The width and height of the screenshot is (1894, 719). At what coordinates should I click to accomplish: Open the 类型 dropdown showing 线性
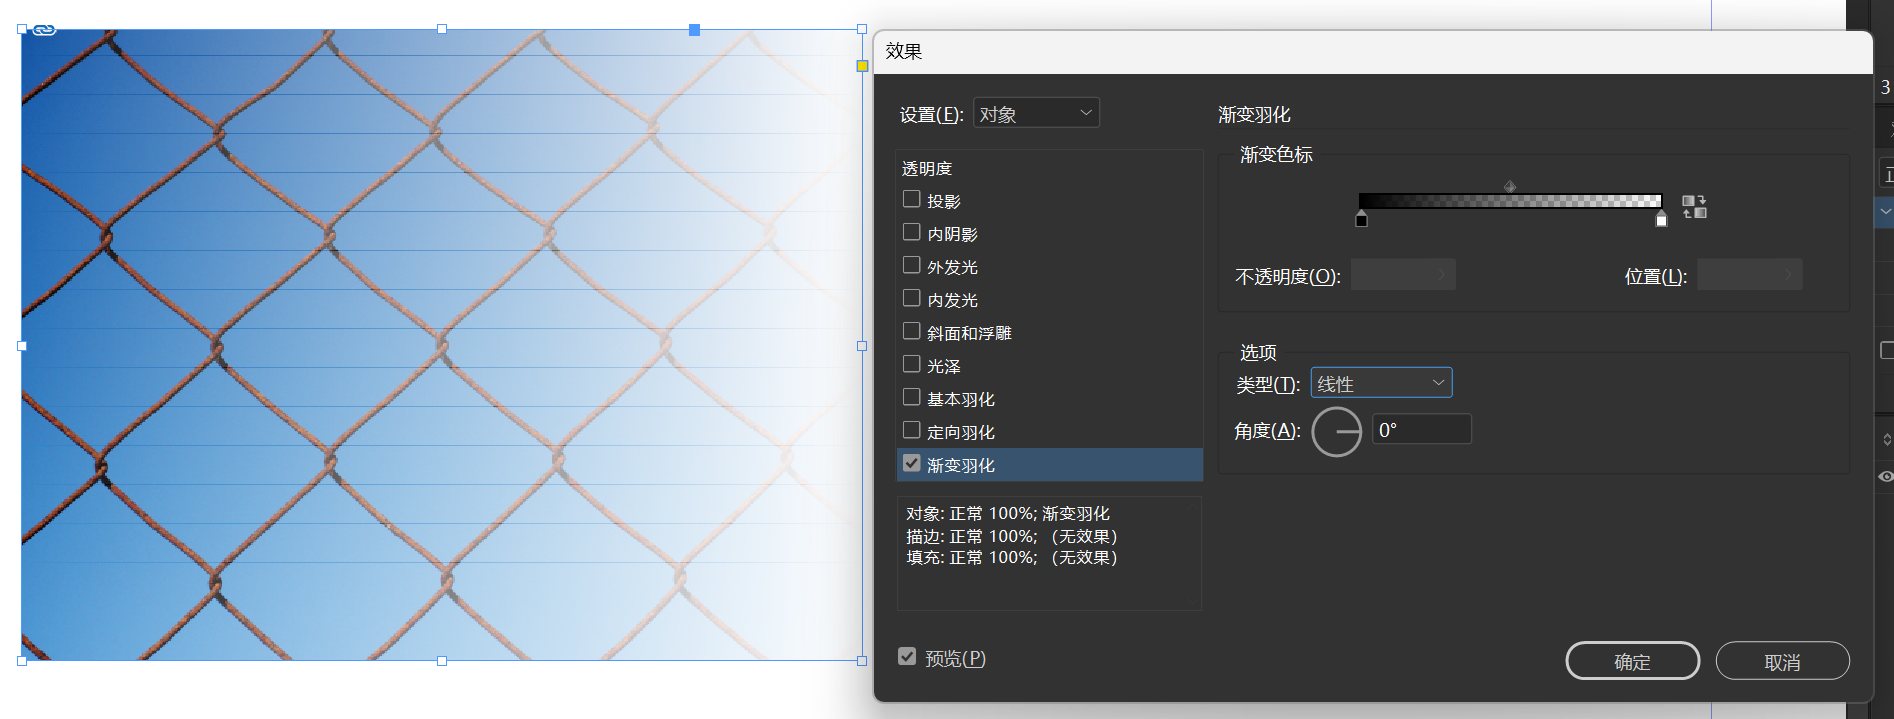click(1381, 383)
